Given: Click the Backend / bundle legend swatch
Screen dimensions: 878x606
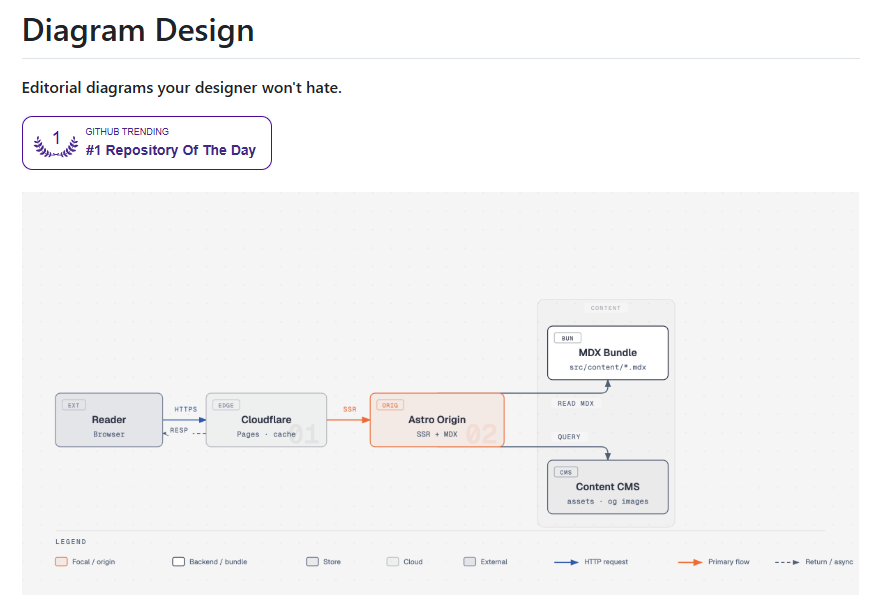Looking at the screenshot, I should (179, 562).
